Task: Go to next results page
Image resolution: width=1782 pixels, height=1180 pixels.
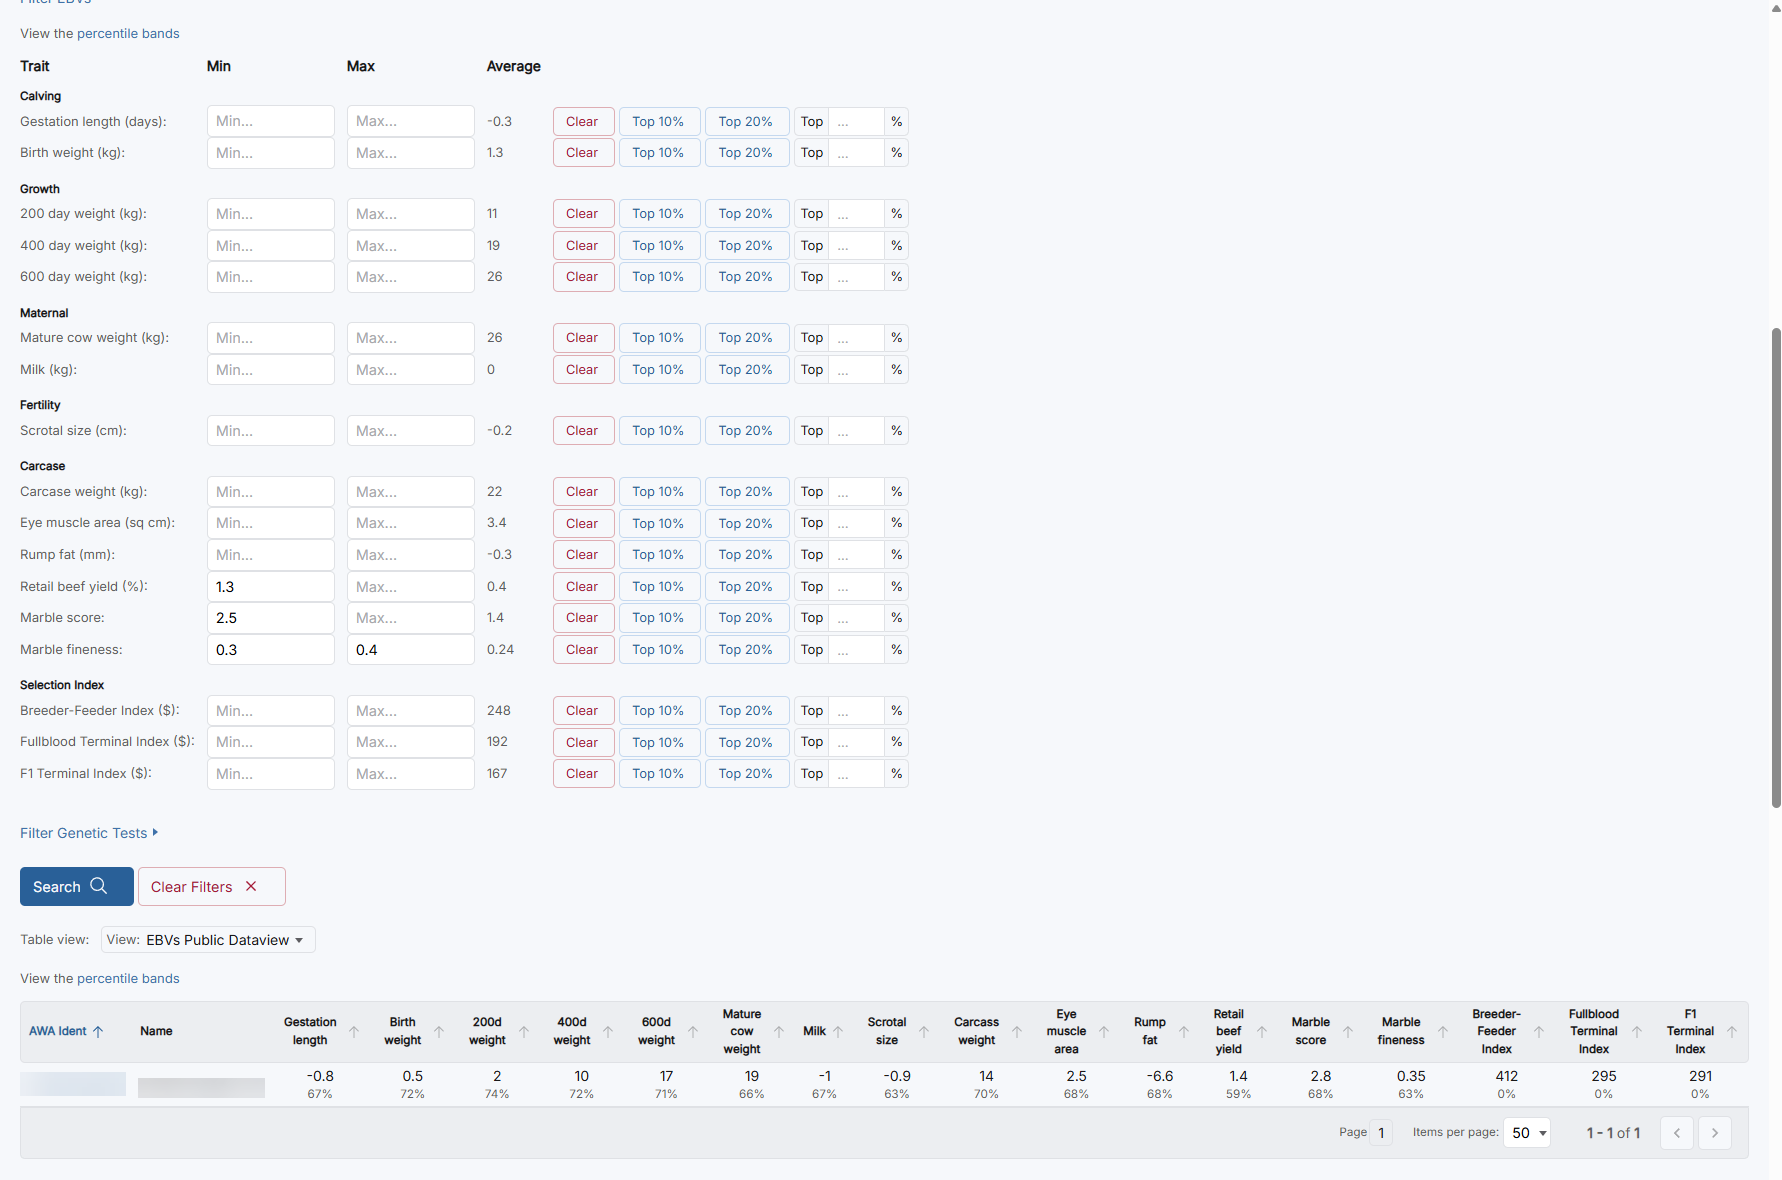Action: [1714, 1133]
